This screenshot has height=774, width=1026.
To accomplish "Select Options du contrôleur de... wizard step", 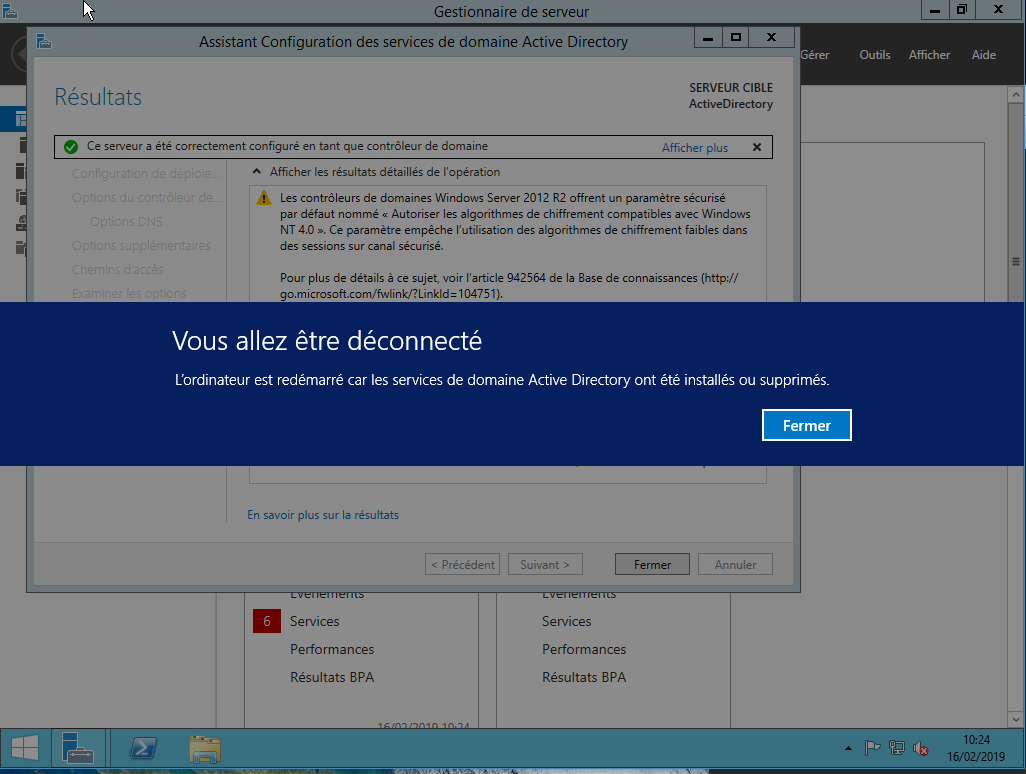I will (147, 198).
